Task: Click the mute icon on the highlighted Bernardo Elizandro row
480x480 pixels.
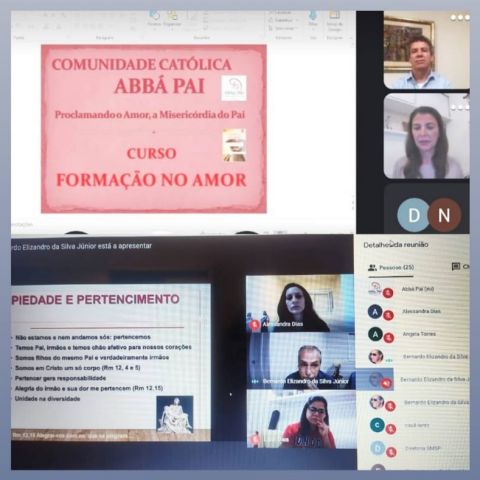Action: [387, 383]
